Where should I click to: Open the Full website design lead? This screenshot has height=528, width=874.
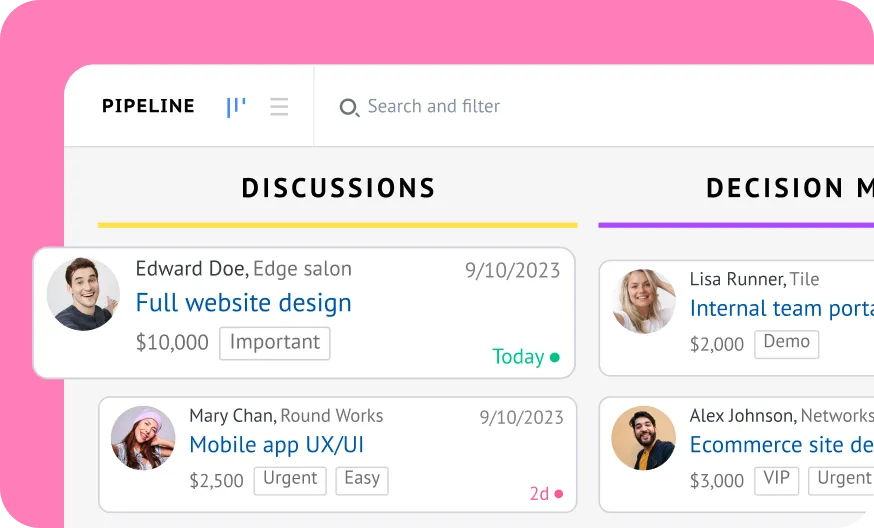(243, 303)
